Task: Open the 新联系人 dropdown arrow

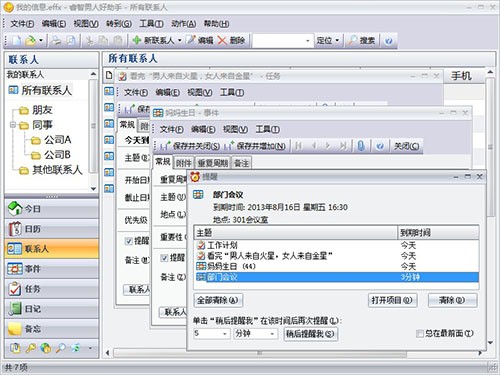Action: [x=180, y=41]
